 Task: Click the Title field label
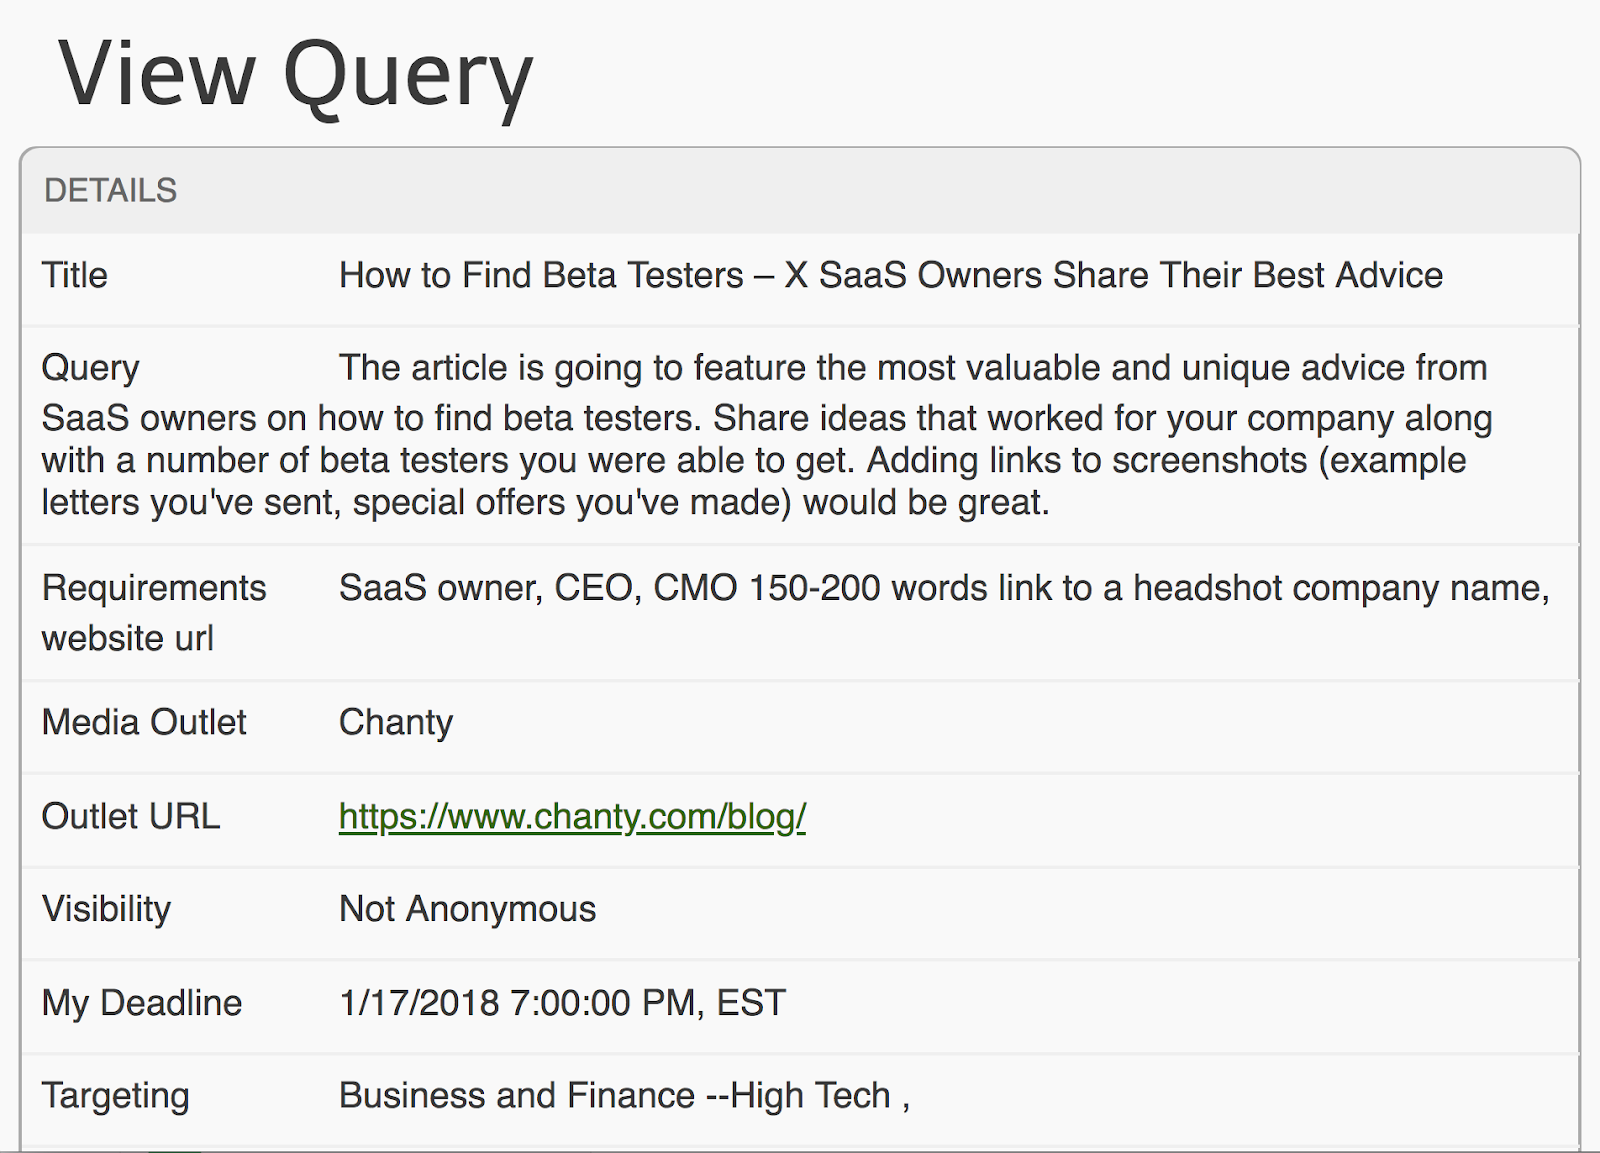75,275
